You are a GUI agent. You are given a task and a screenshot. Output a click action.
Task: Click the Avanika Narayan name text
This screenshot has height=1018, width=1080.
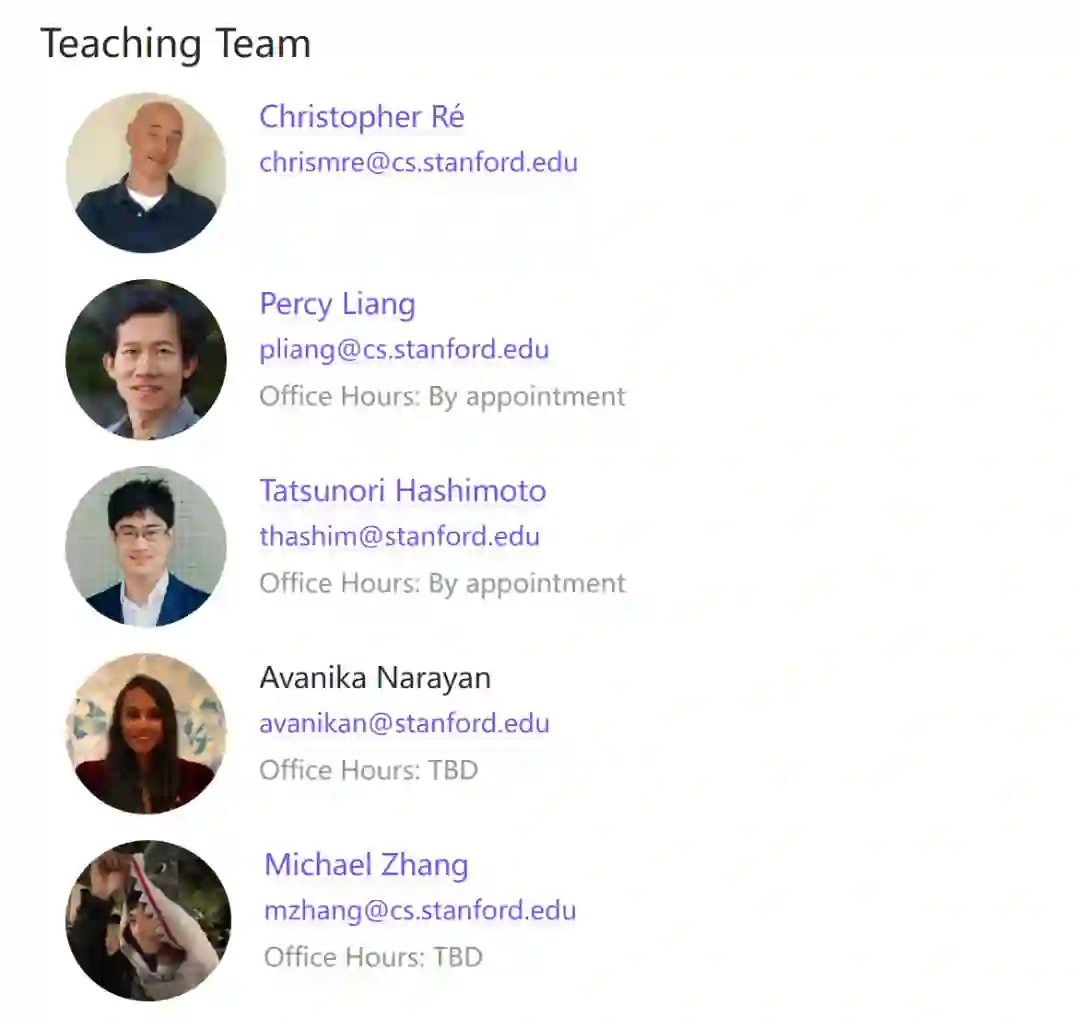click(x=375, y=678)
